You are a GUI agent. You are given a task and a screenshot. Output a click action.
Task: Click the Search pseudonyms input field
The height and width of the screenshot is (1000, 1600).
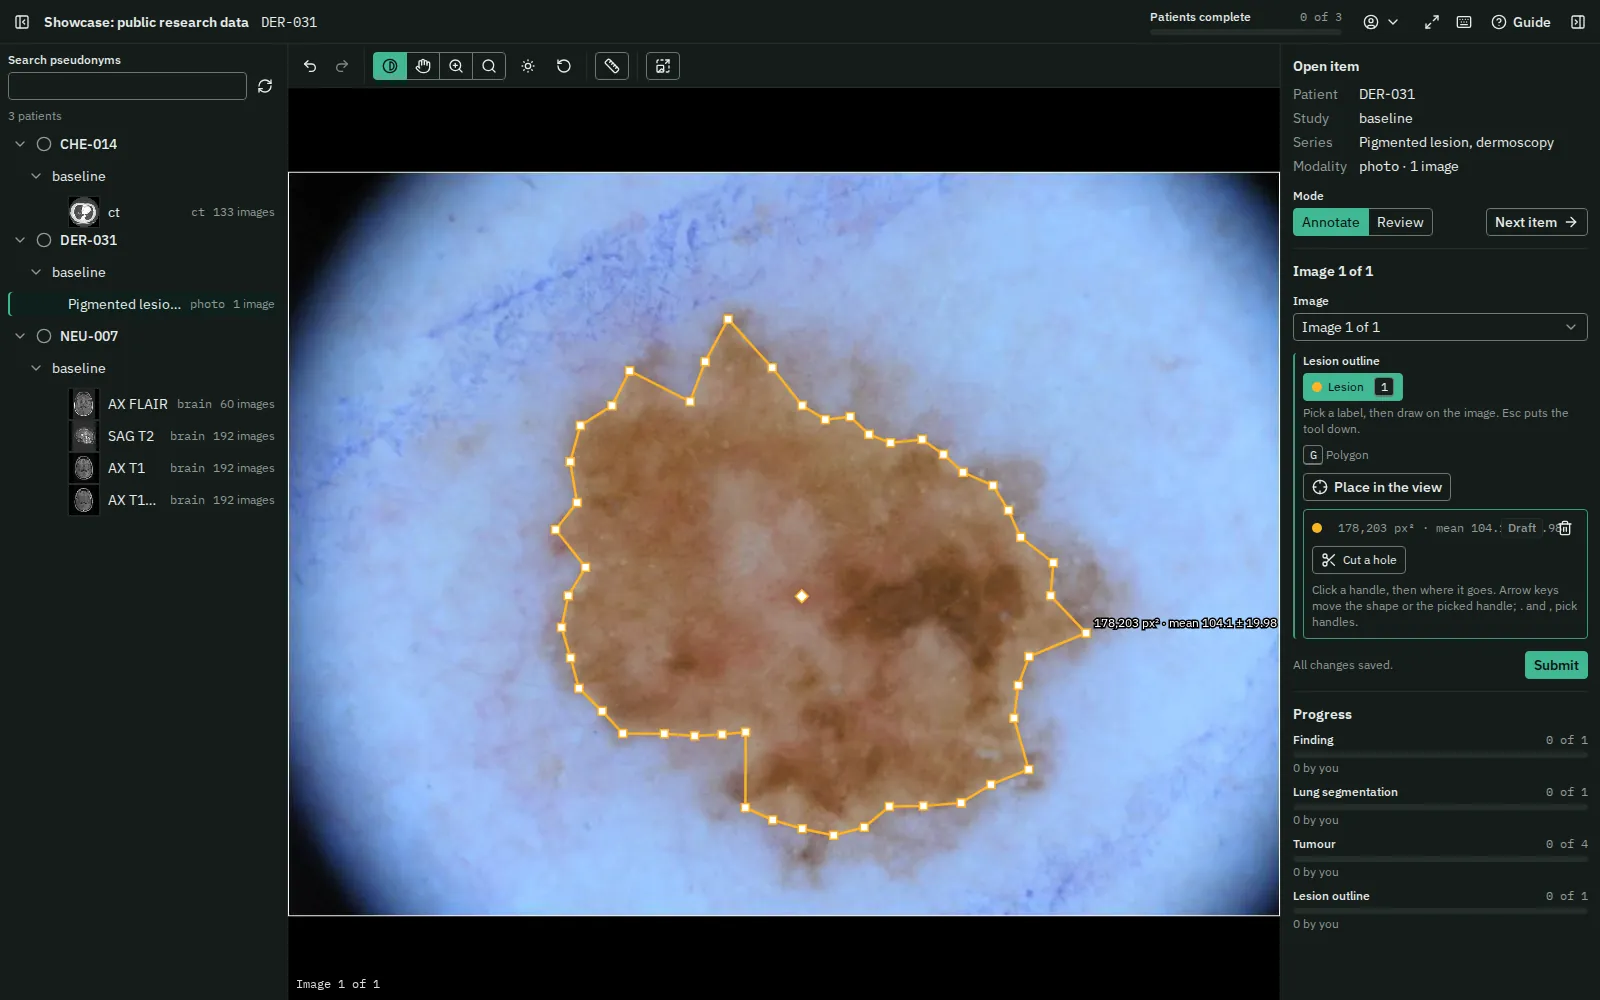pos(127,86)
